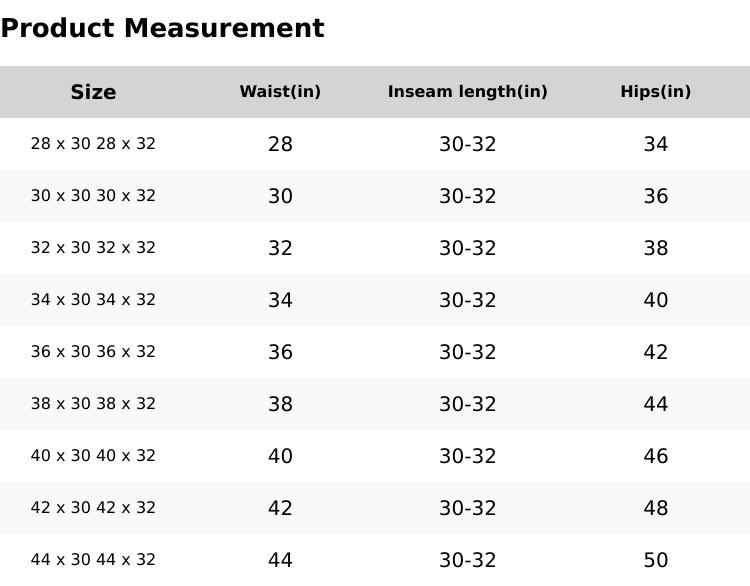750x586 pixels.
Task: Select the 40 x 30 40 x 32 size cell
Action: tap(93, 456)
